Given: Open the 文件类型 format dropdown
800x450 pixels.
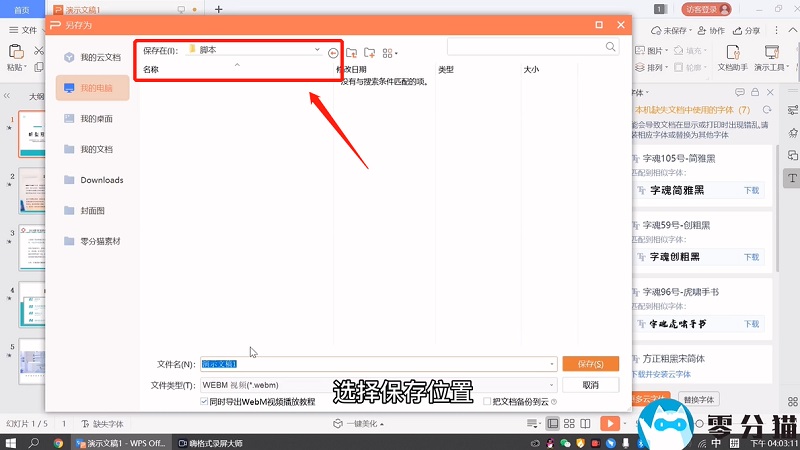Looking at the screenshot, I should [550, 384].
